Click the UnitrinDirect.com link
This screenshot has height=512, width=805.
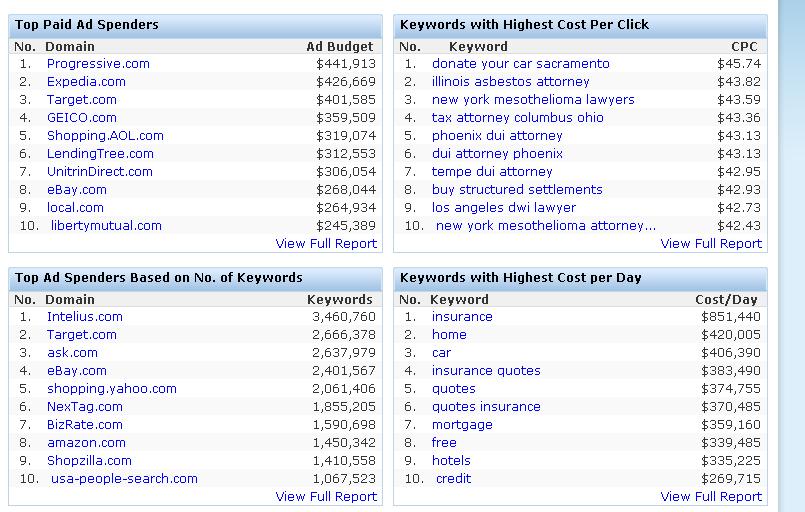(100, 172)
